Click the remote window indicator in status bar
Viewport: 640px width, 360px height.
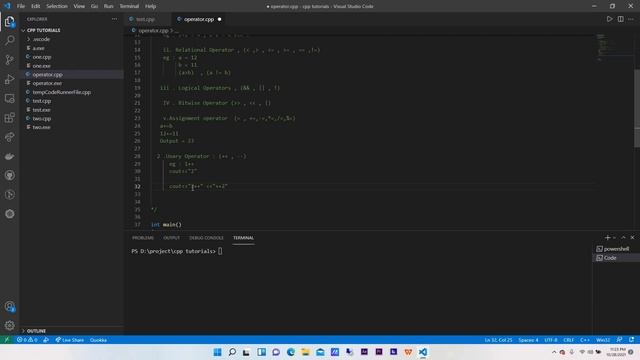7,340
